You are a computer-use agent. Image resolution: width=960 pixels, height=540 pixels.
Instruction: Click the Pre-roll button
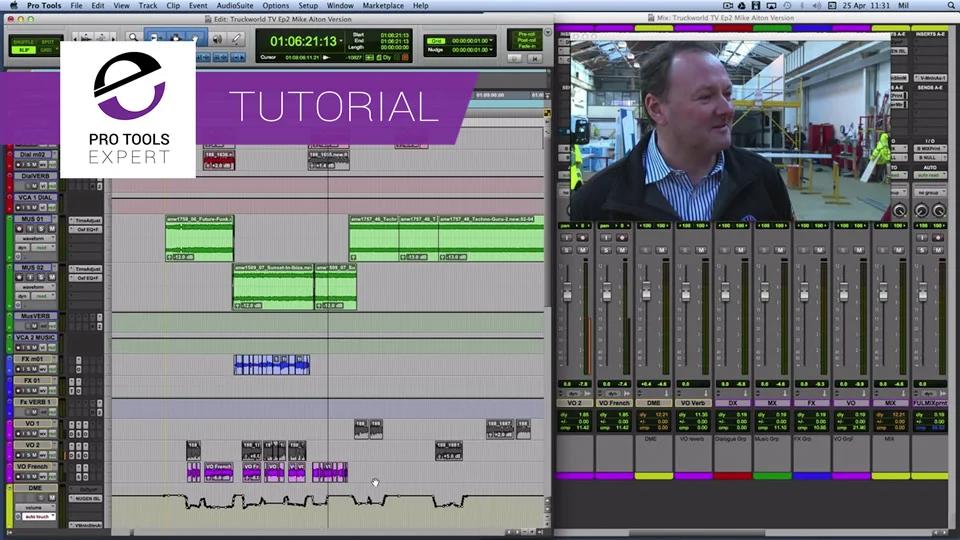pyautogui.click(x=526, y=34)
